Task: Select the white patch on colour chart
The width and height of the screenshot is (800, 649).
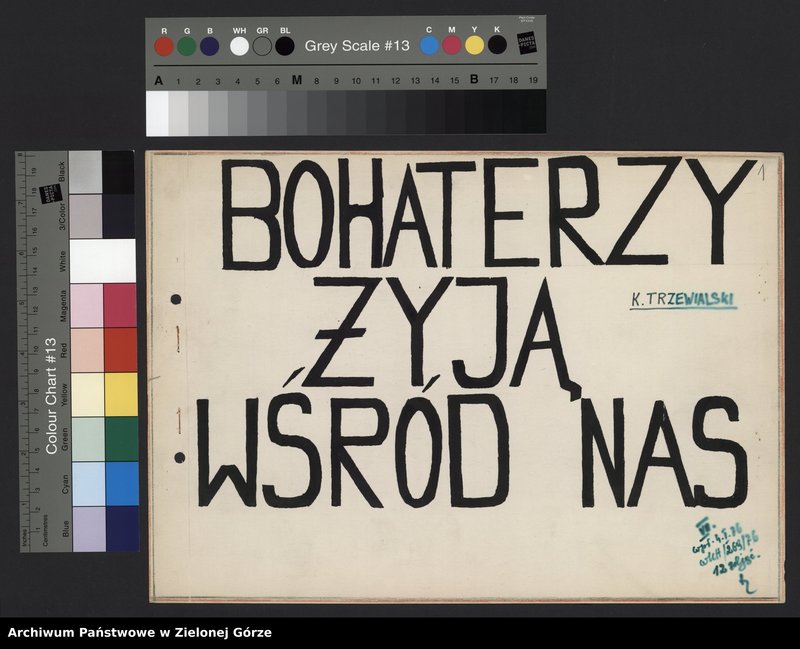Action: tap(103, 261)
